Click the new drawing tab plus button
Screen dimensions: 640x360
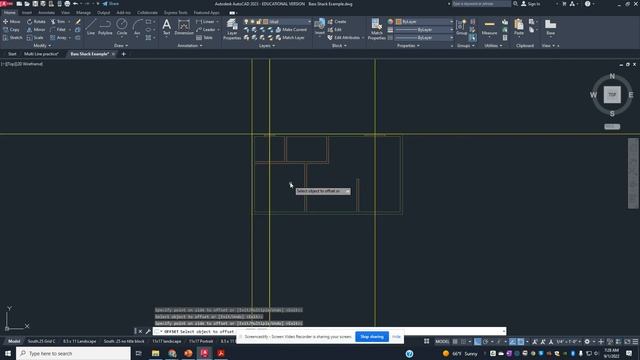coord(124,54)
